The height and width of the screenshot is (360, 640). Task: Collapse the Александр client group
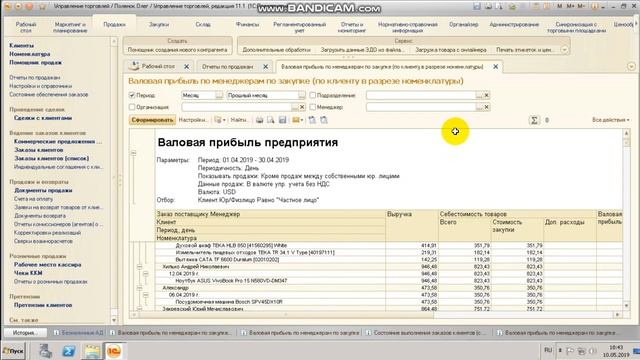[139, 288]
